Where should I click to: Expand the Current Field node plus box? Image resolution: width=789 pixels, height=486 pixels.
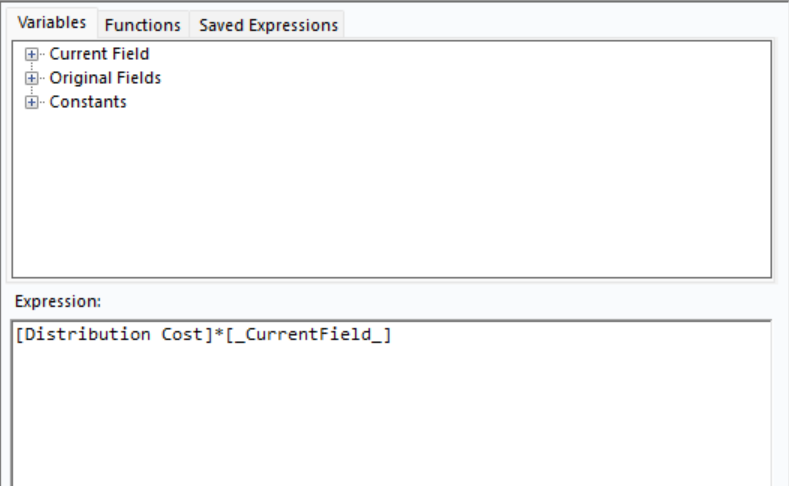pyautogui.click(x=31, y=54)
